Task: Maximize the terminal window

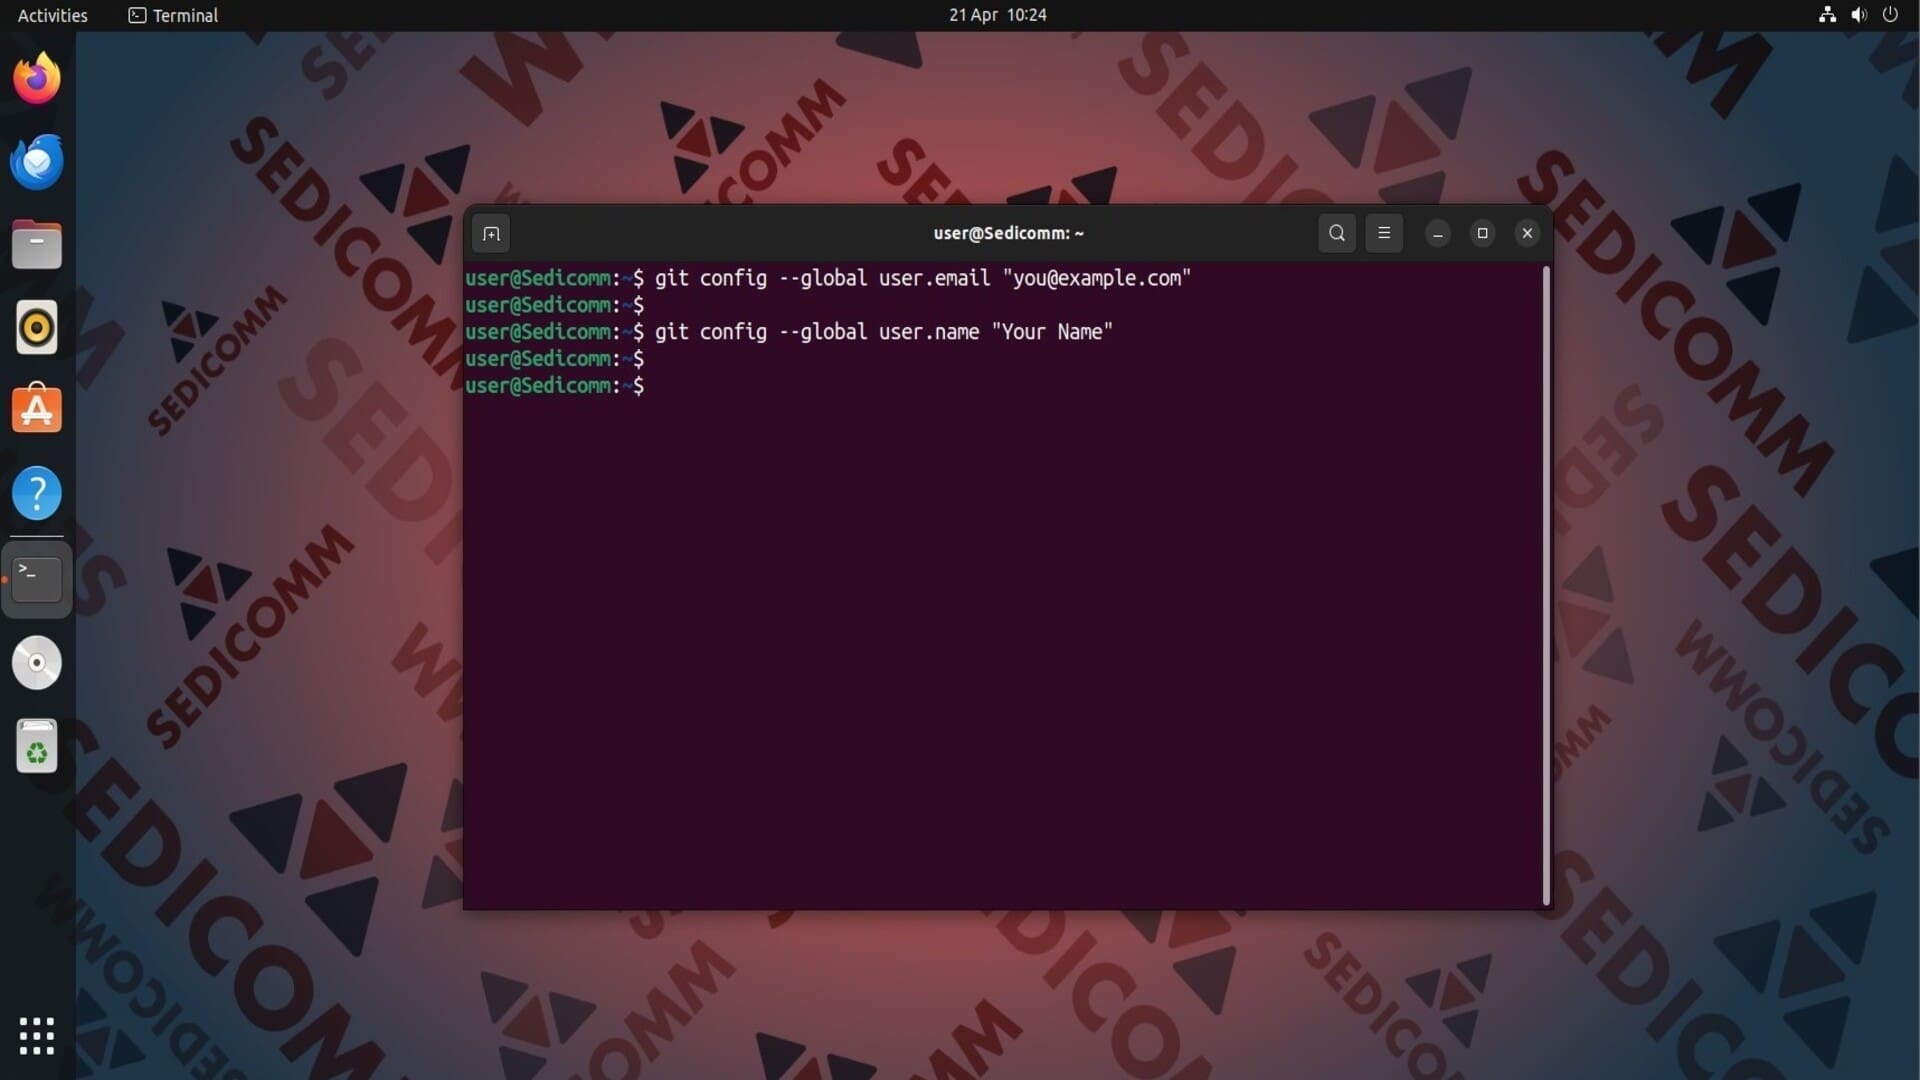Action: tap(1483, 234)
